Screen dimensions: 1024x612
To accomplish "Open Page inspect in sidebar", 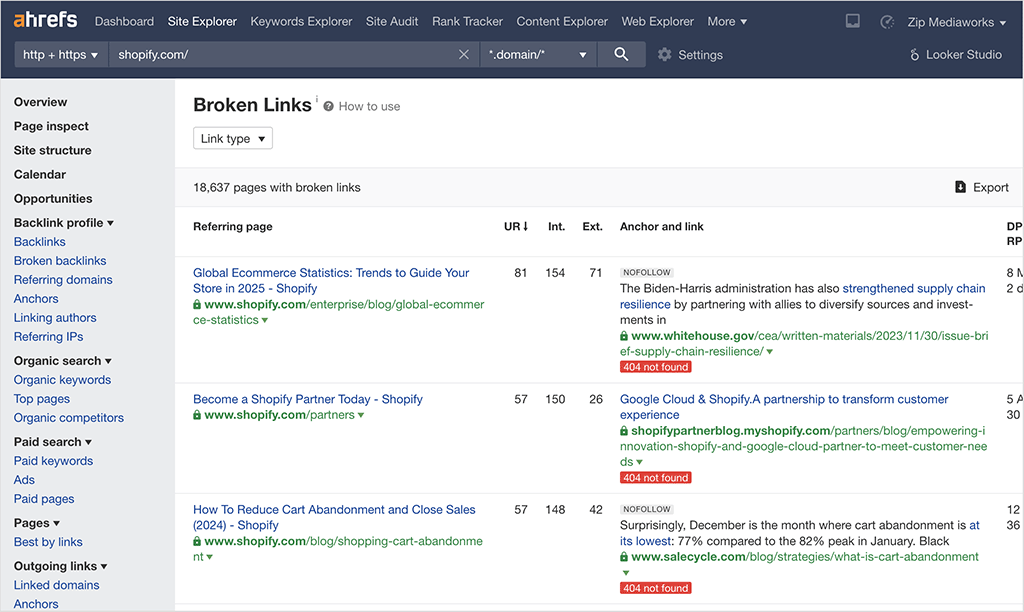I will click(51, 126).
